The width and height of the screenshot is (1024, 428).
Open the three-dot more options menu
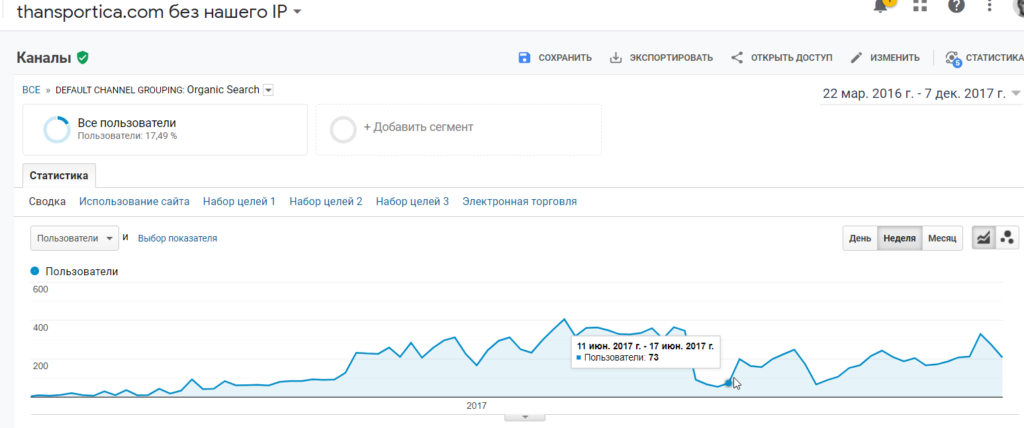tap(990, 5)
